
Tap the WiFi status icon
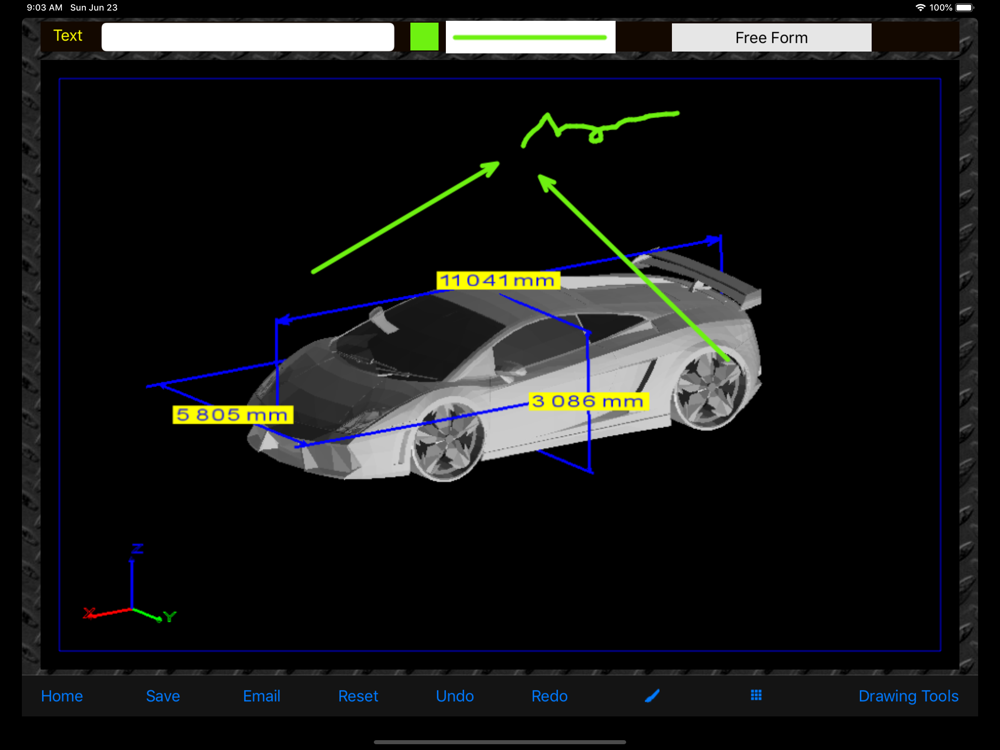coord(920,8)
